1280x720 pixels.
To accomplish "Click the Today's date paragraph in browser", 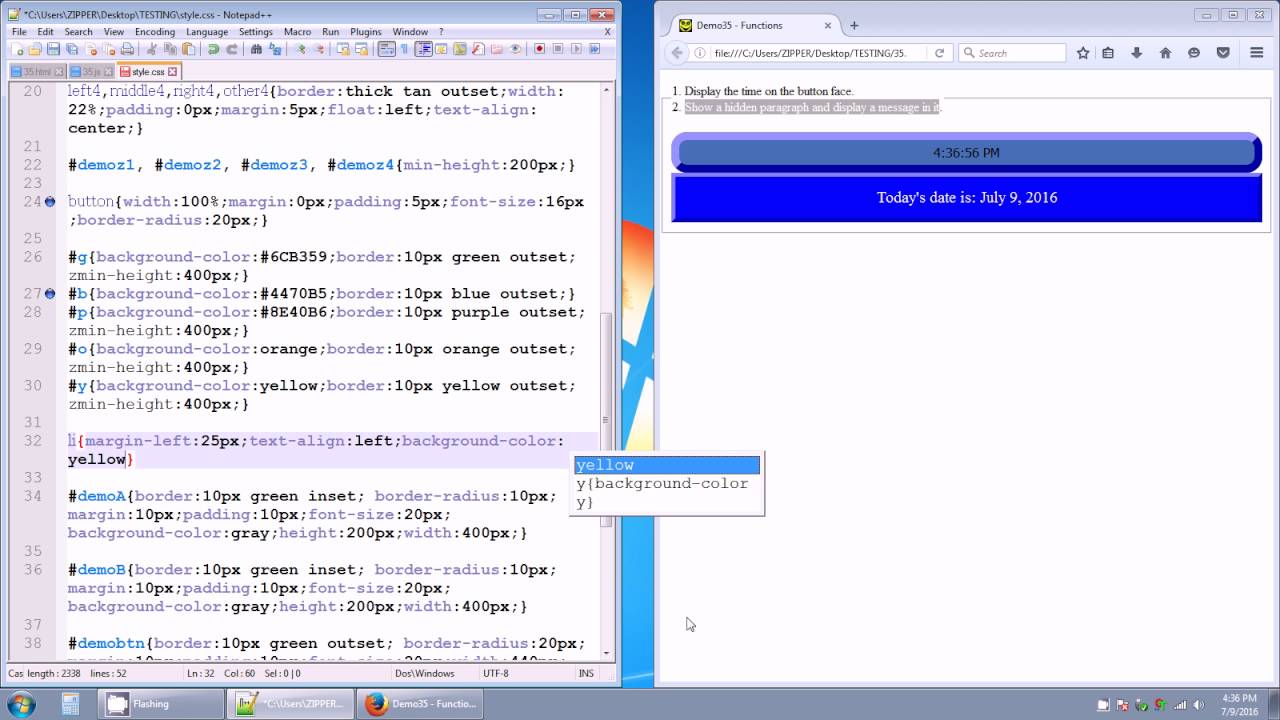I will pos(966,197).
